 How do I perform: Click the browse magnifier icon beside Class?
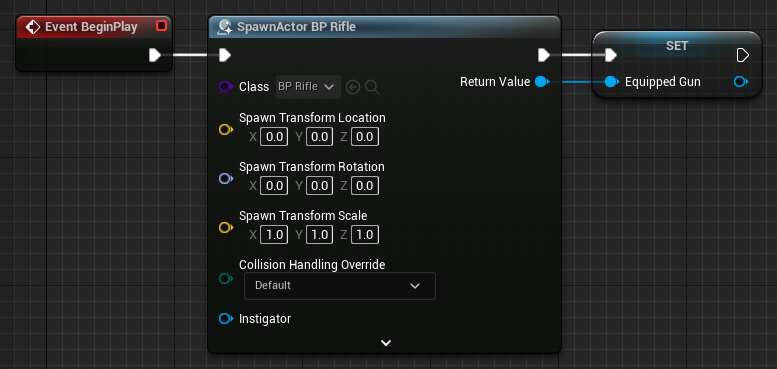(x=372, y=88)
